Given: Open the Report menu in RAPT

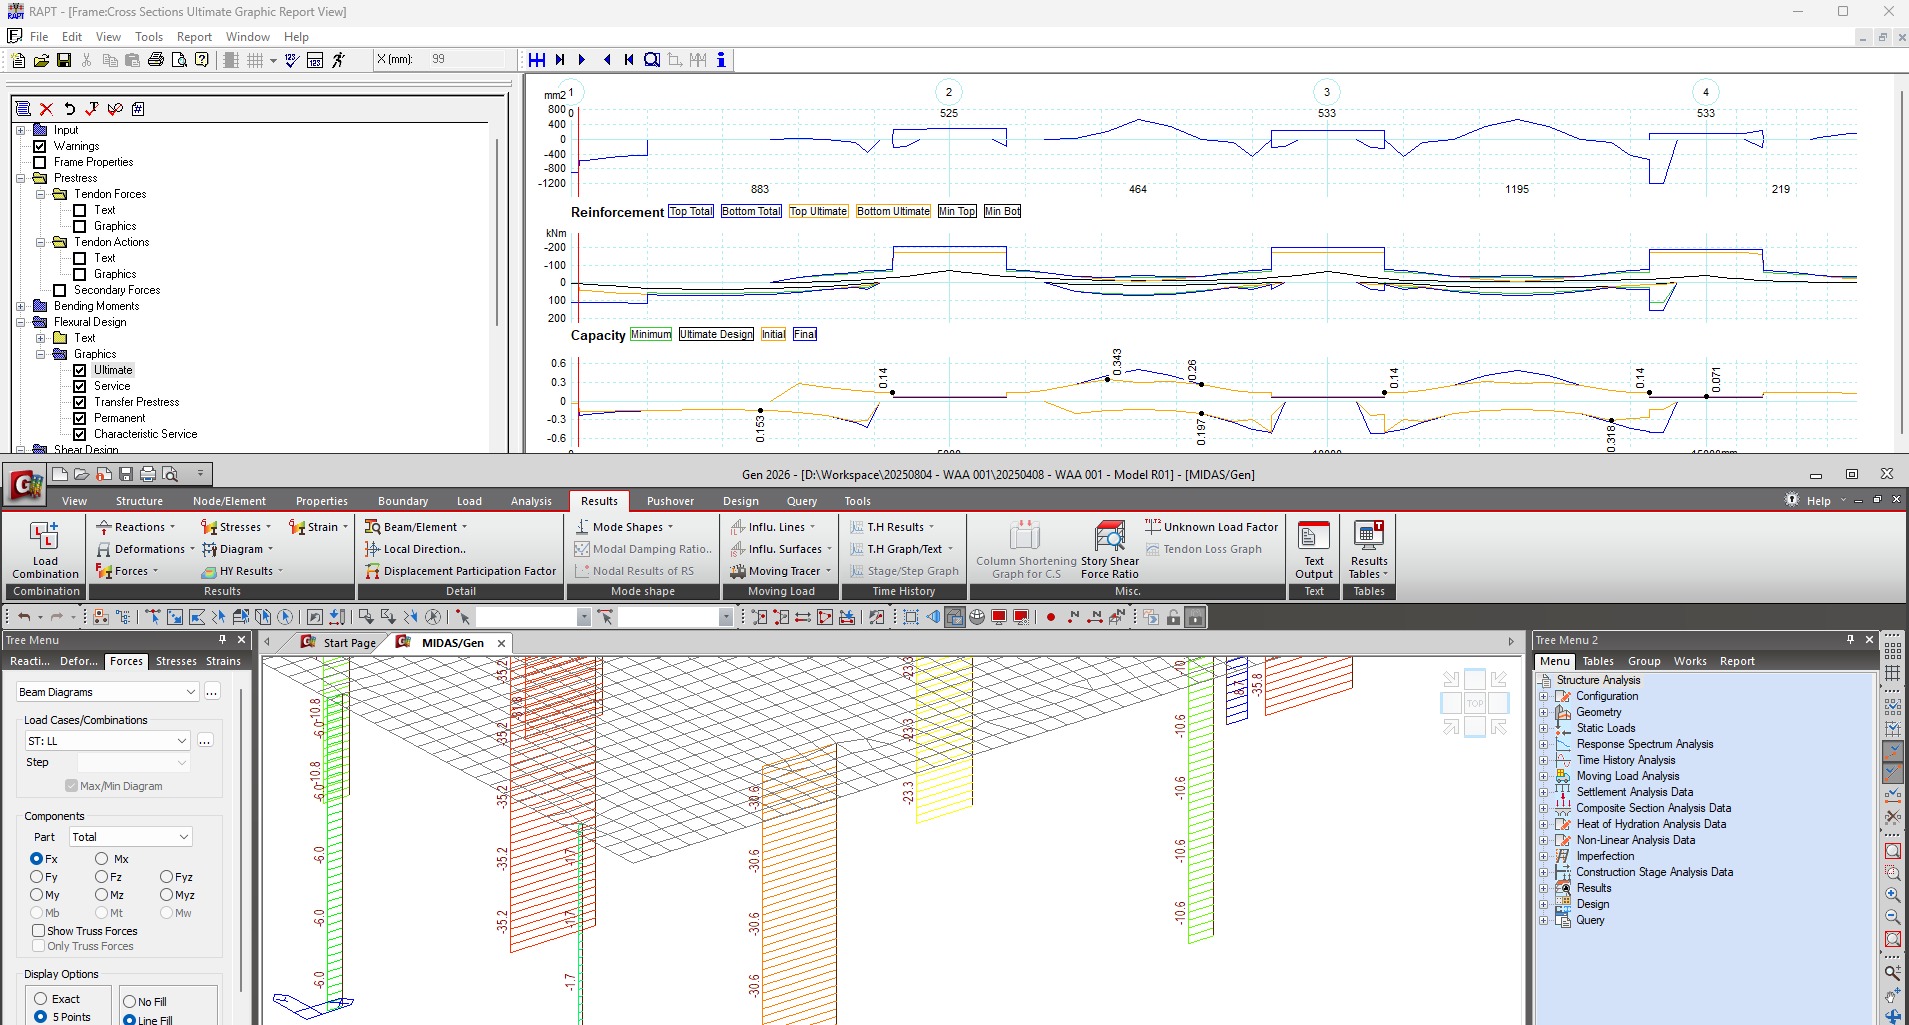Looking at the screenshot, I should click(194, 37).
